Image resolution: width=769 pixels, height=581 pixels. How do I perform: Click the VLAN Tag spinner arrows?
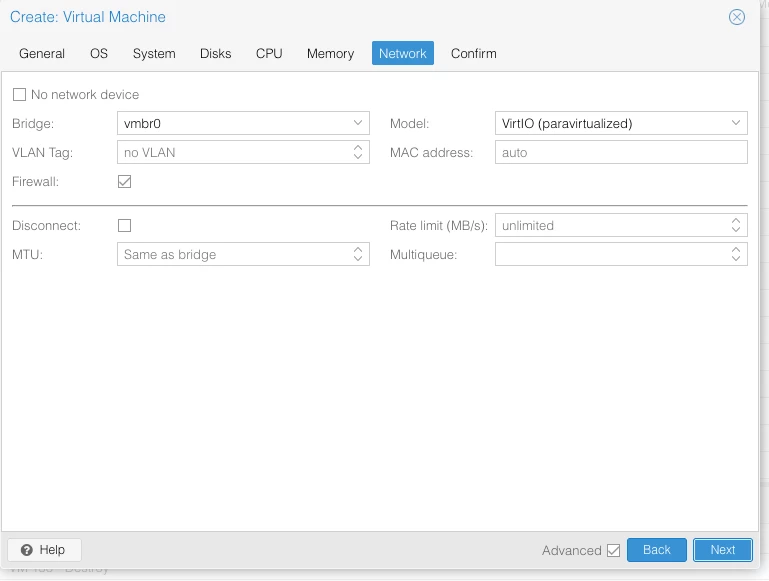point(358,152)
